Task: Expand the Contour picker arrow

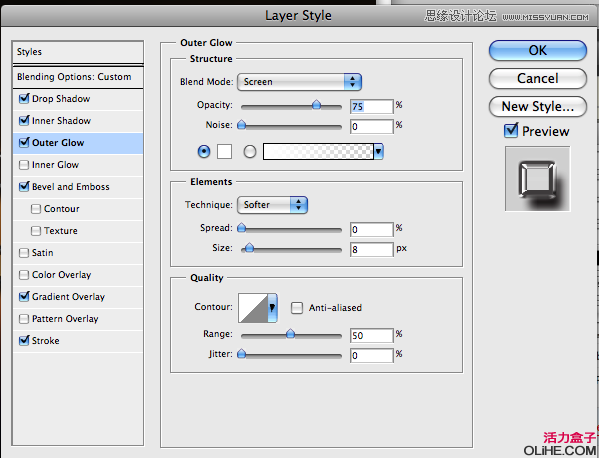Action: [272, 308]
